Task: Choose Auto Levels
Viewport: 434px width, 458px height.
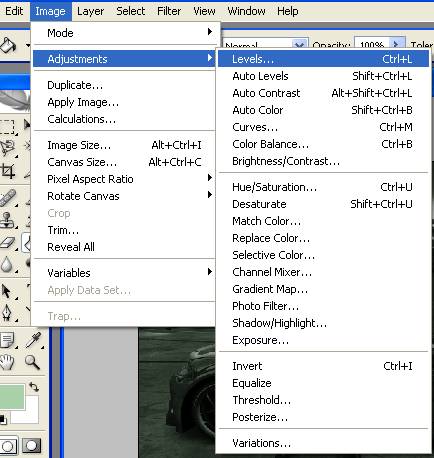Action: tap(323, 76)
